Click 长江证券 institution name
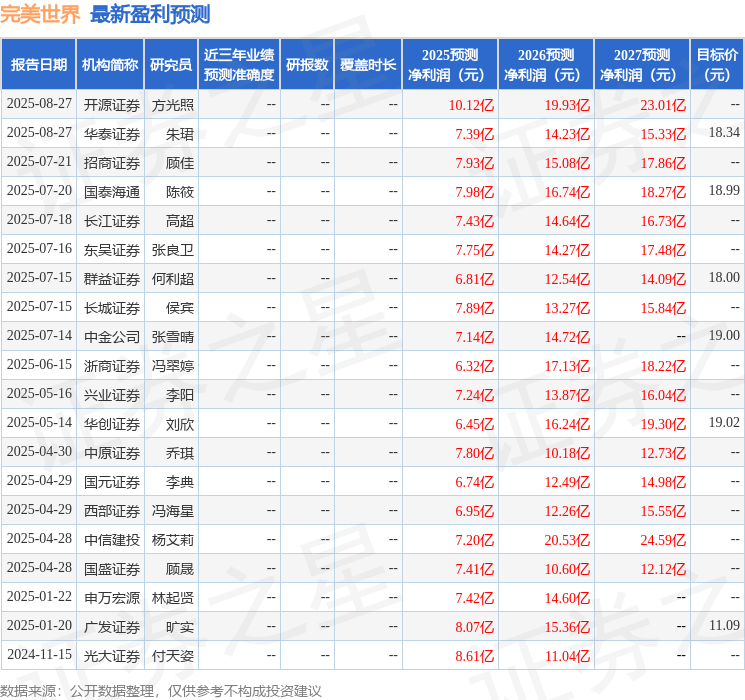Viewport: 745px width, 700px height. tap(112, 221)
